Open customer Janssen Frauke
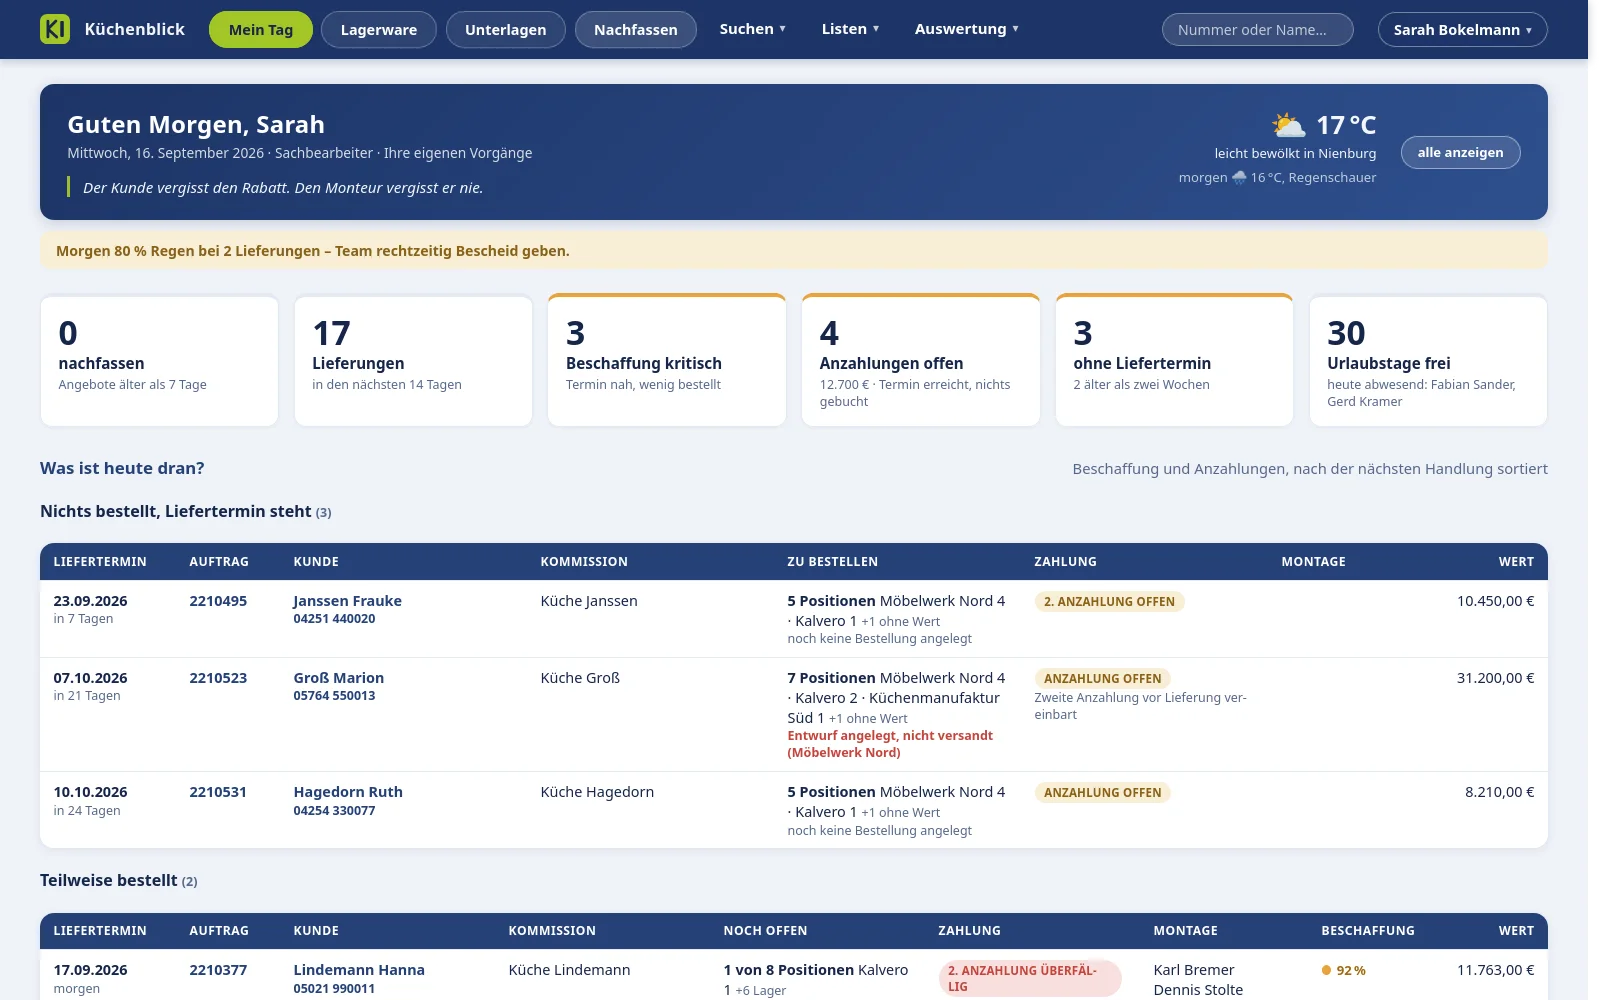The height and width of the screenshot is (1000, 1600). click(x=347, y=601)
